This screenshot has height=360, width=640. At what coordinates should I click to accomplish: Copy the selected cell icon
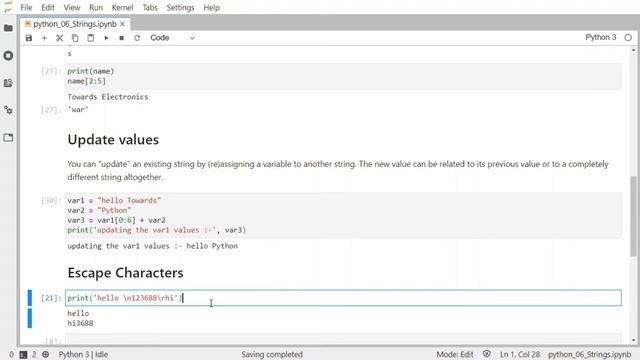tap(75, 38)
